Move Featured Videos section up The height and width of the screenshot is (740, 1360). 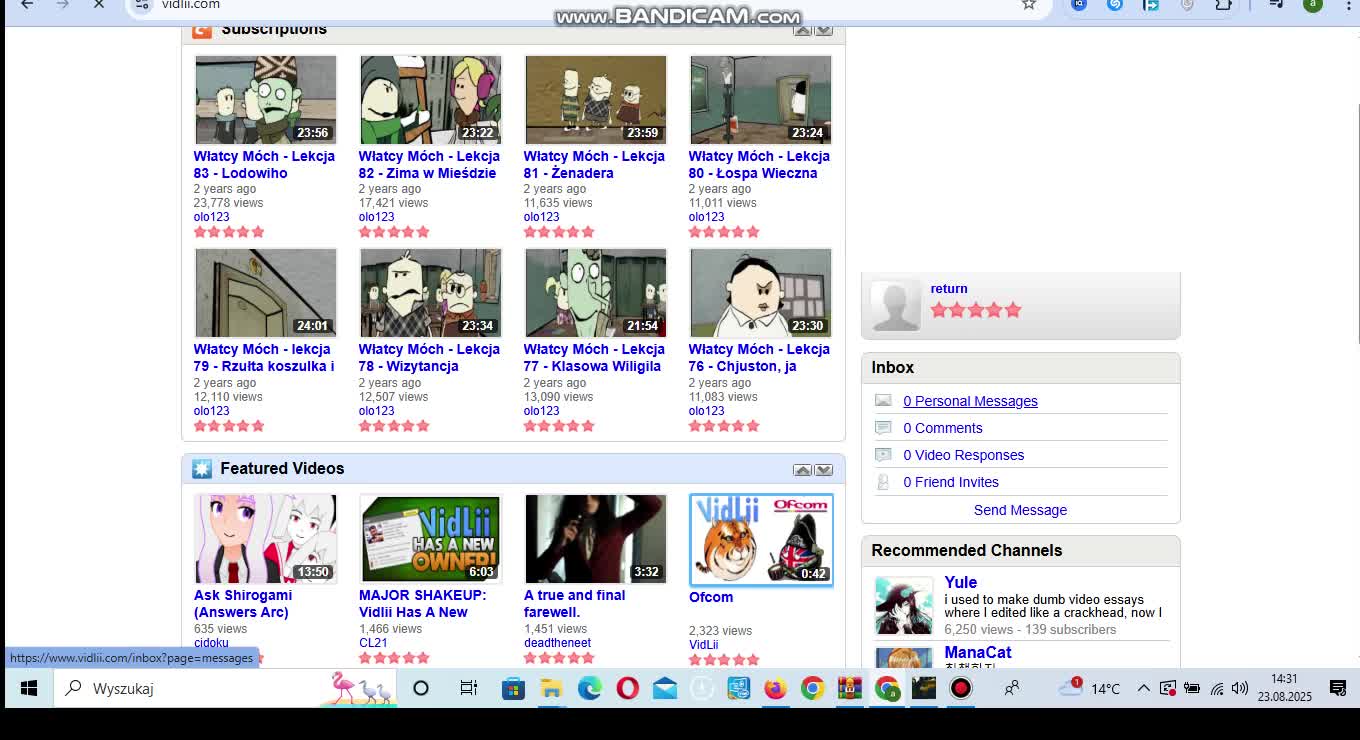click(802, 470)
